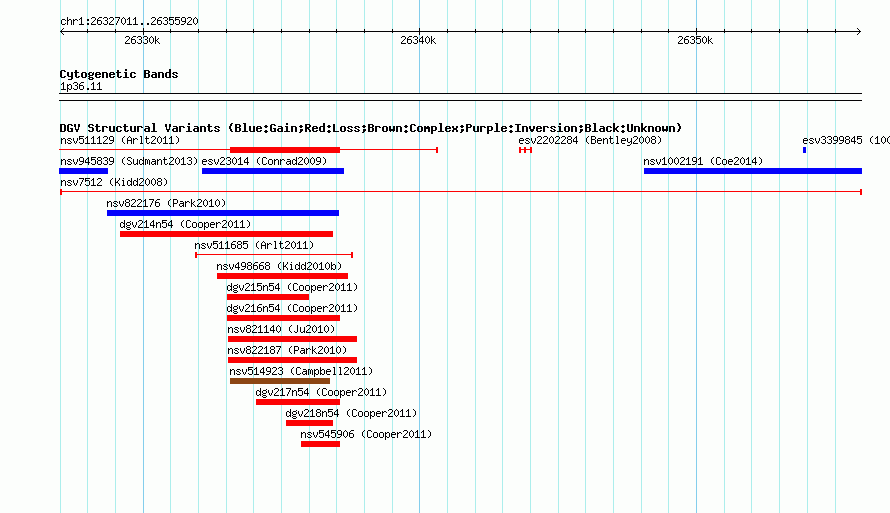Click the right arrowhead of the ruler
This screenshot has width=890, height=513.
859,31
